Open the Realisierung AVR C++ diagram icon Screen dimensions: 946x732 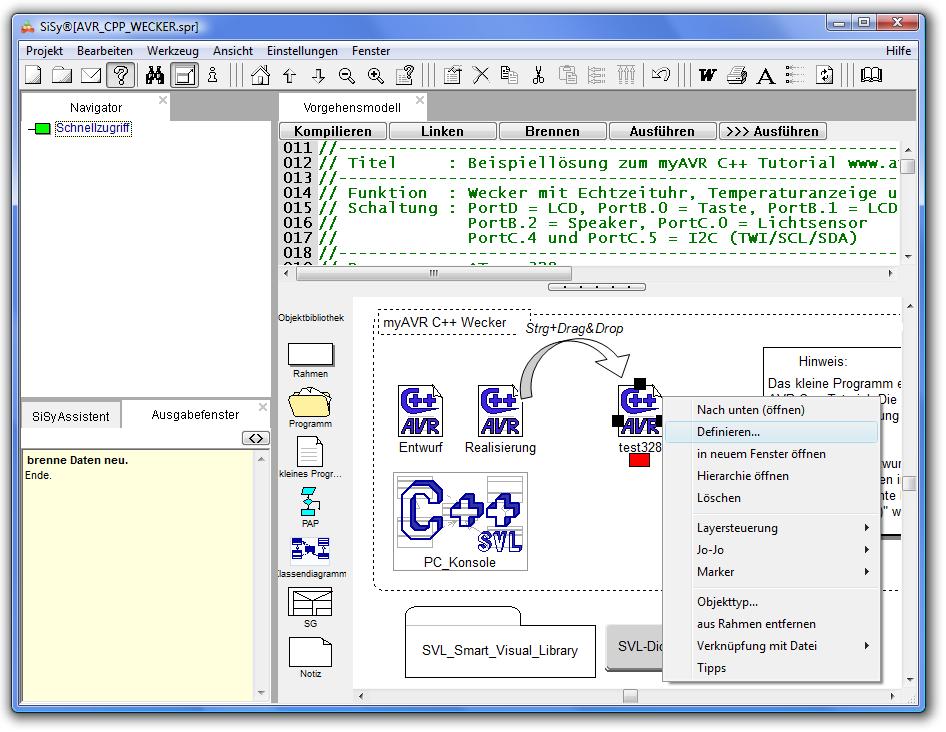(500, 411)
